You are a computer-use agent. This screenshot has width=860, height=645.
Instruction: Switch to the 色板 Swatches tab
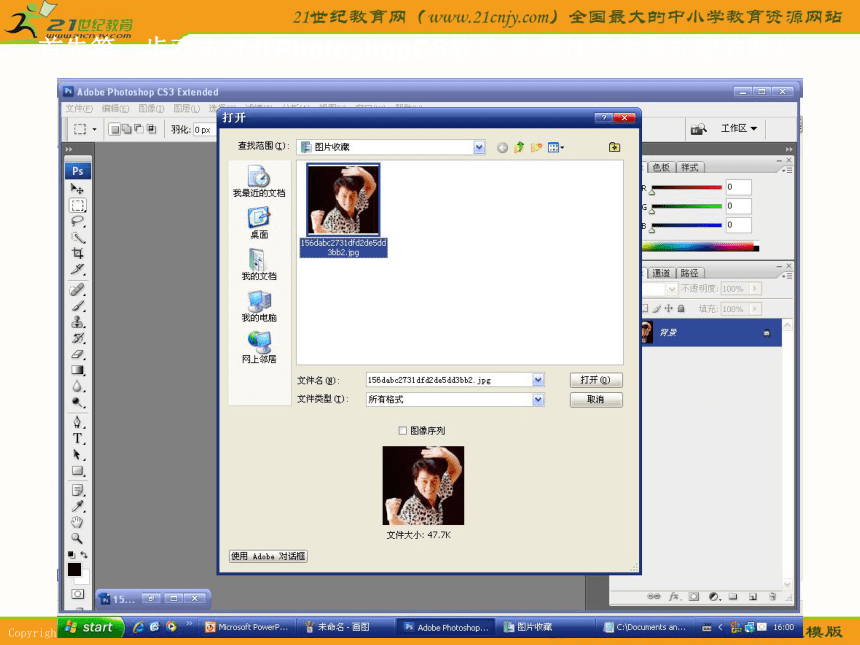tap(661, 167)
